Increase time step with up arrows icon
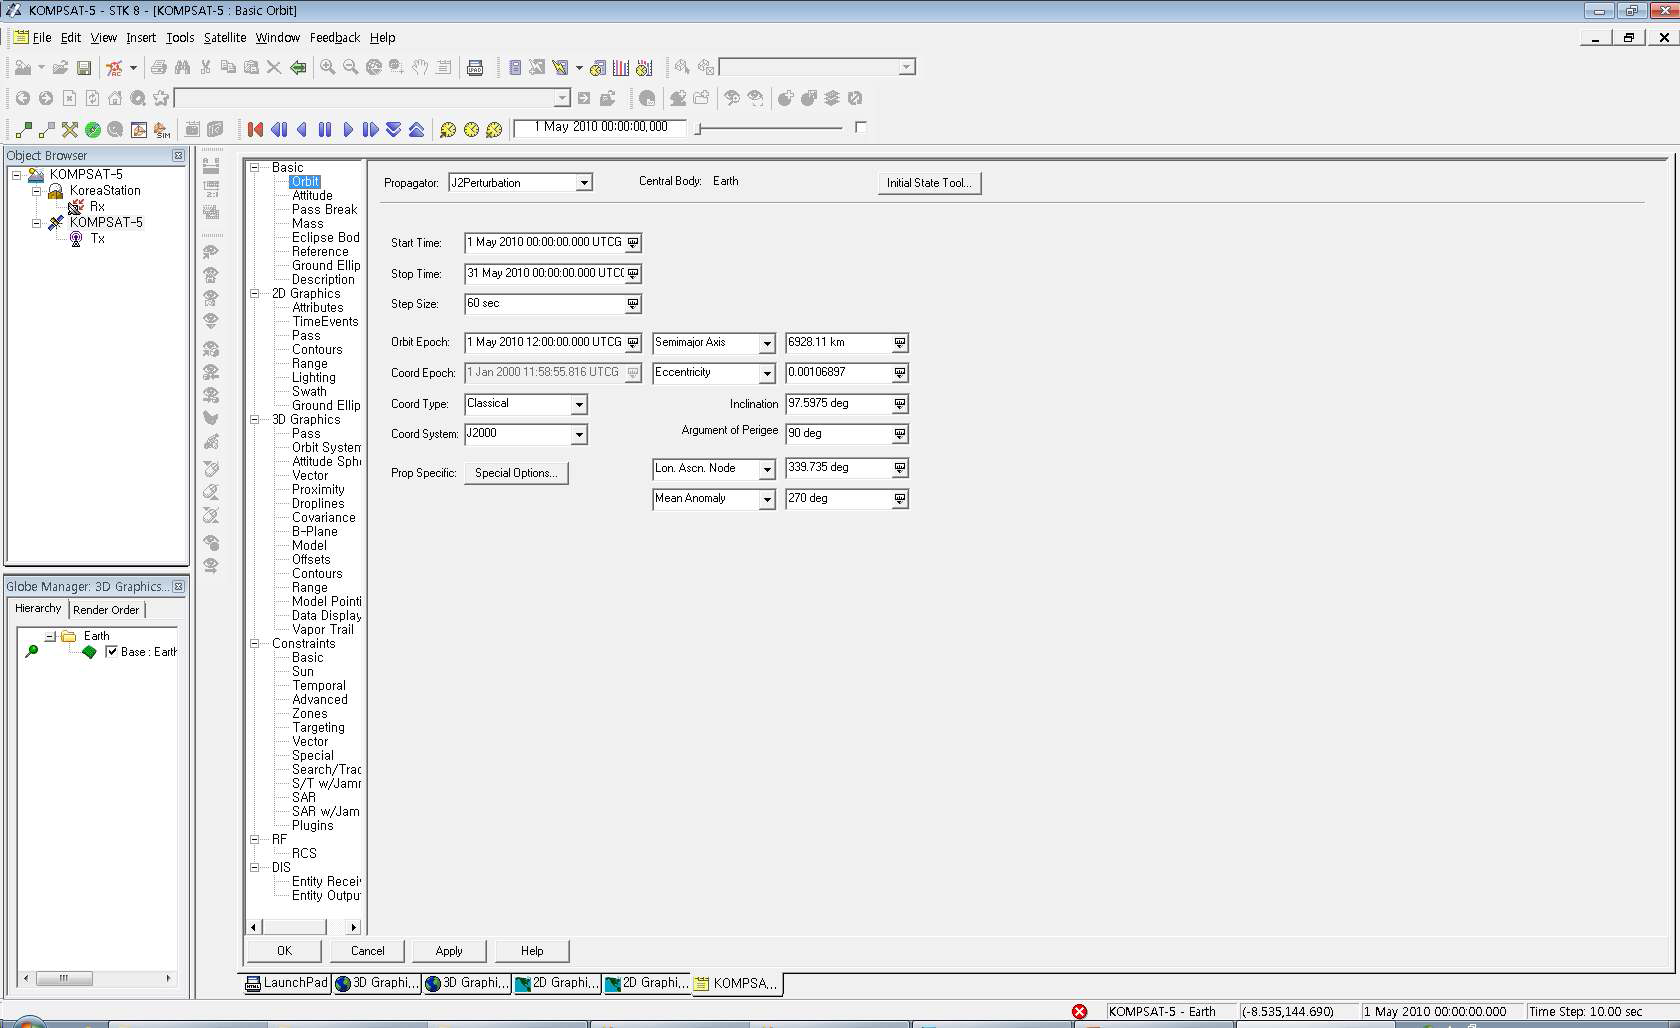The width and height of the screenshot is (1680, 1028). (417, 129)
